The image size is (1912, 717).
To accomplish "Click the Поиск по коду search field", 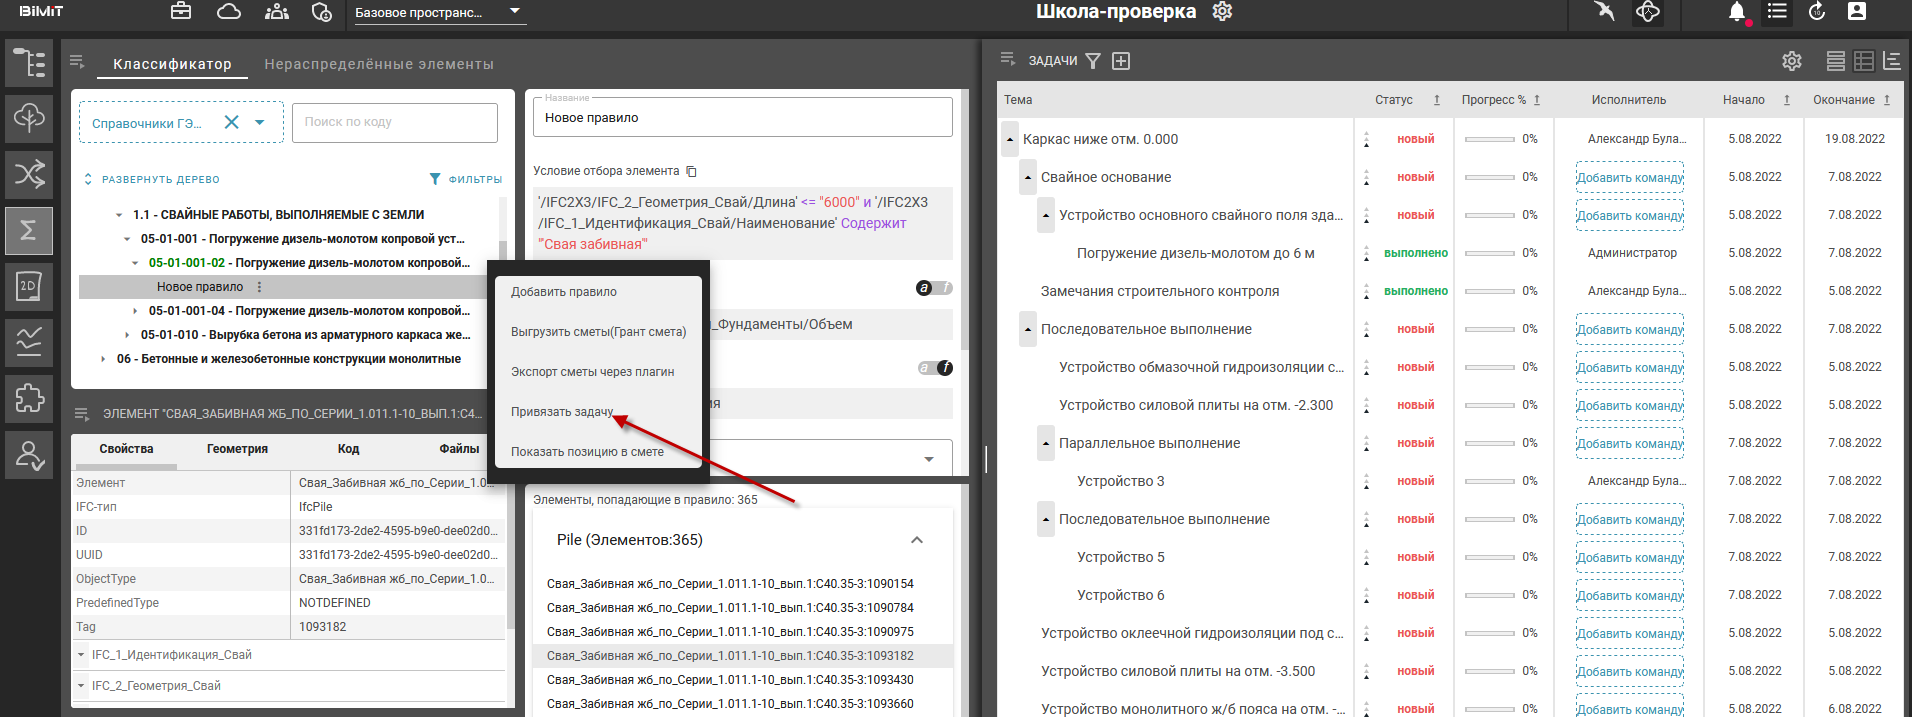I will (394, 122).
